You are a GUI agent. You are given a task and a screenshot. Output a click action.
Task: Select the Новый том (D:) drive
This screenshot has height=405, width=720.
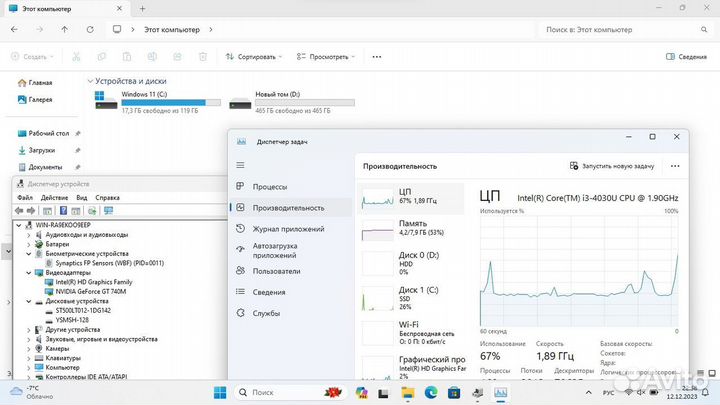pos(292,102)
